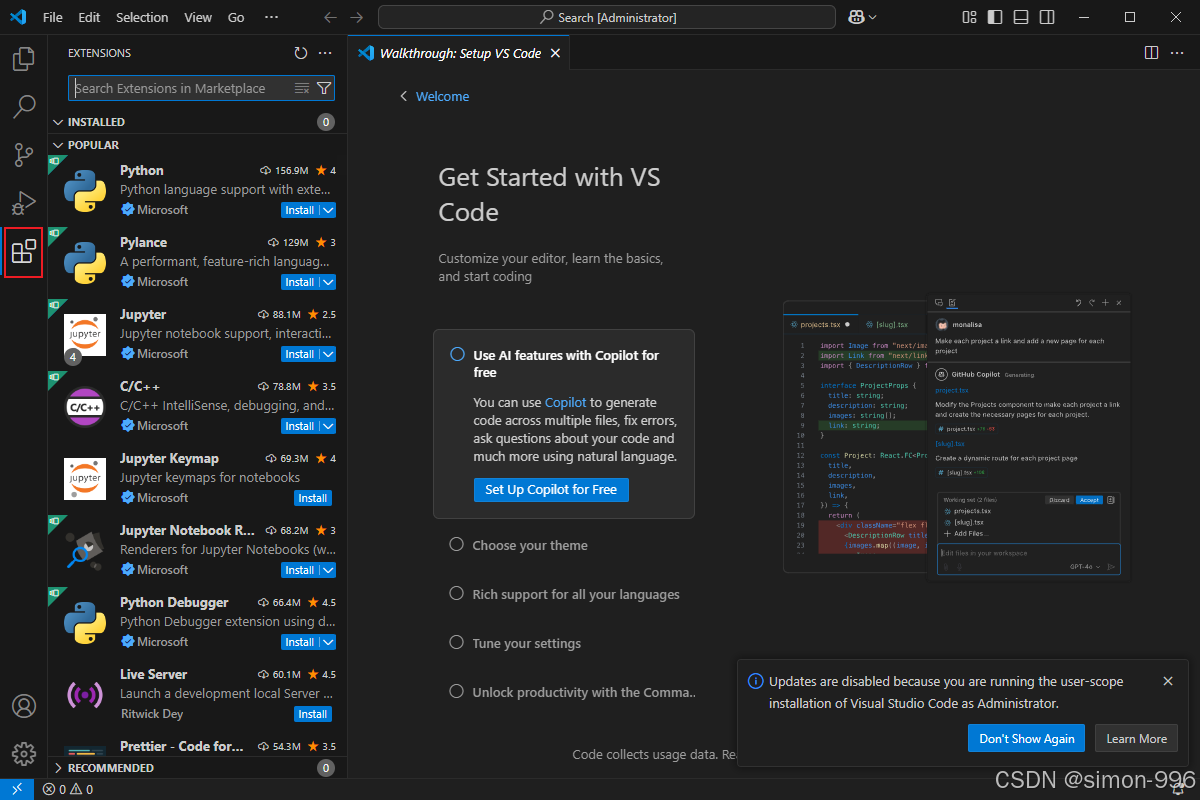Toggle Primary Side Bar layout icon
Screen dimensions: 1200x800
tap(994, 17)
